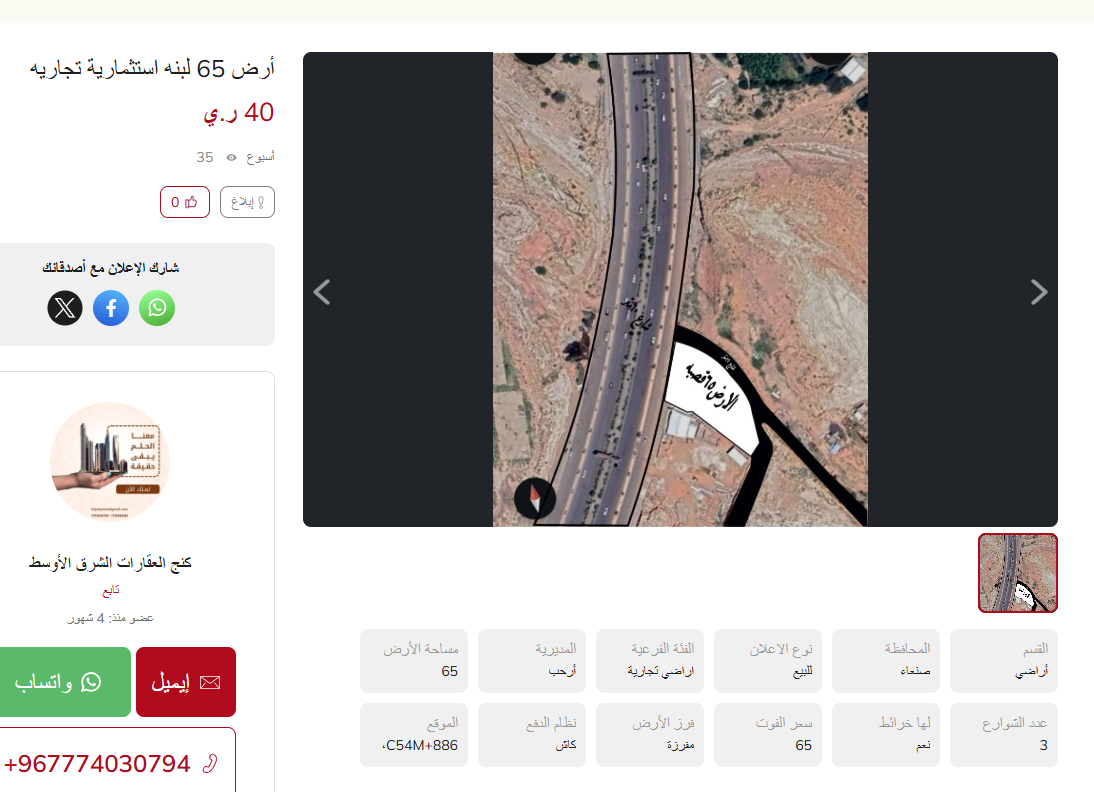Image resolution: width=1094 pixels, height=792 pixels.
Task: Share the ad via WhatsApp icon
Action: point(157,308)
